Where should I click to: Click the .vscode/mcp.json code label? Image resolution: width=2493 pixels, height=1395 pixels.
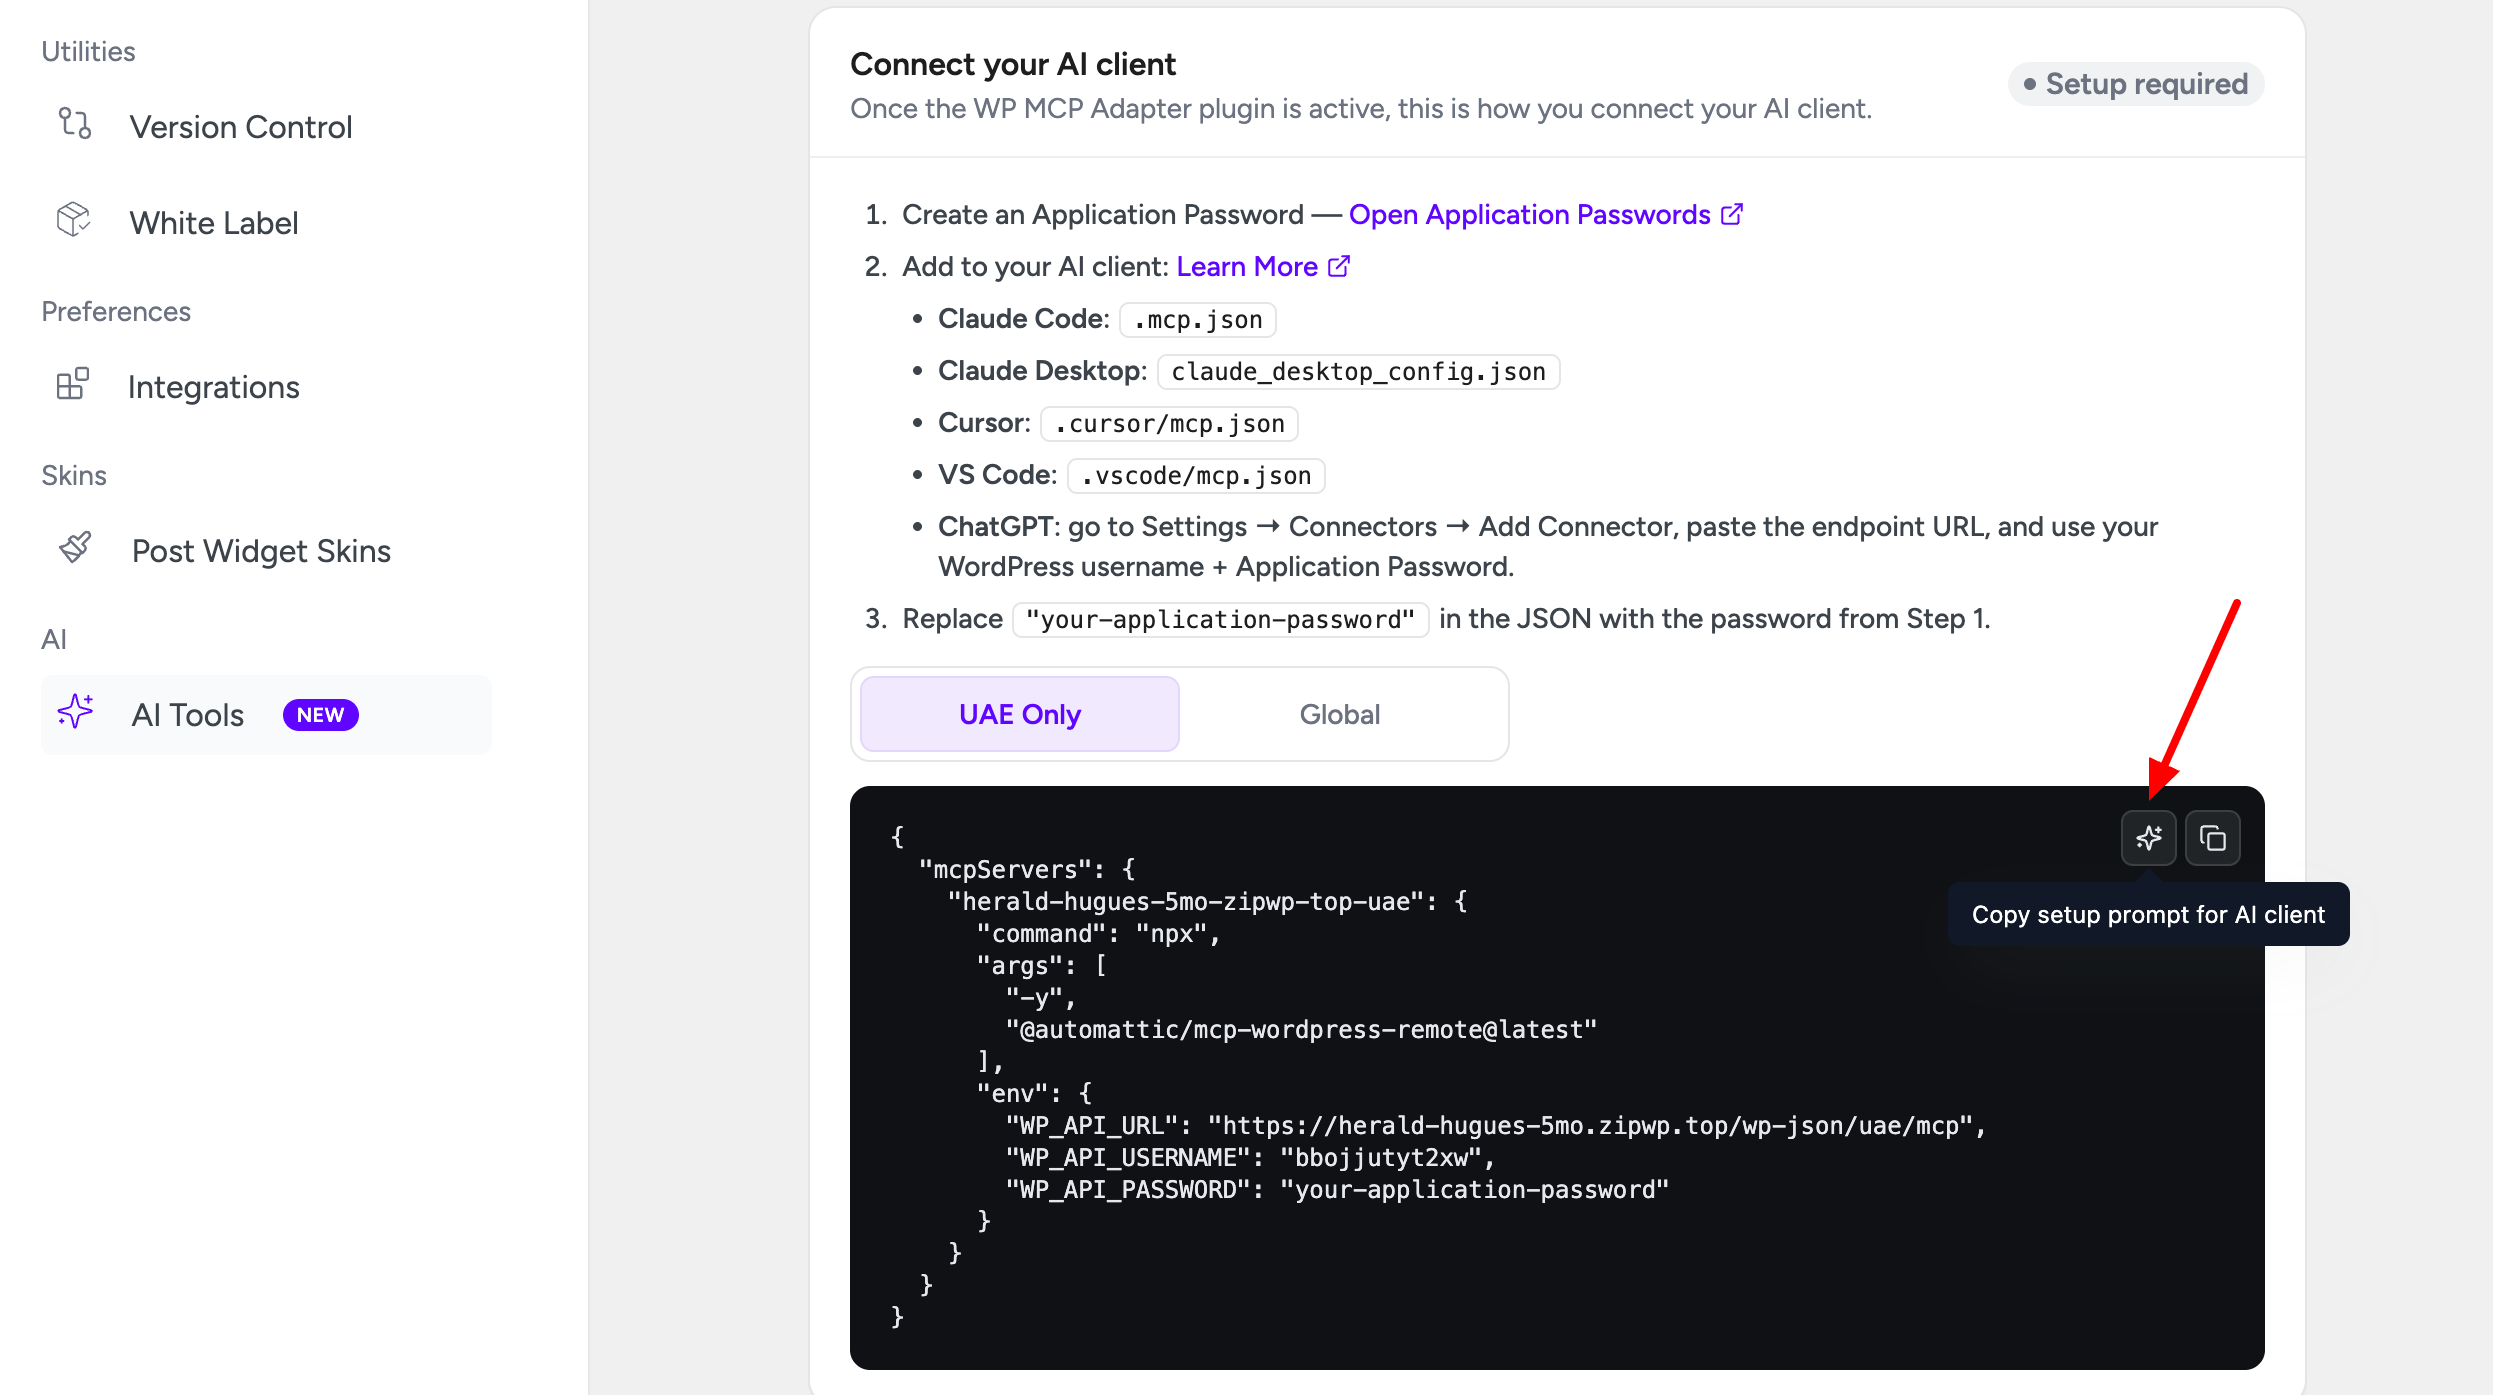[1196, 476]
